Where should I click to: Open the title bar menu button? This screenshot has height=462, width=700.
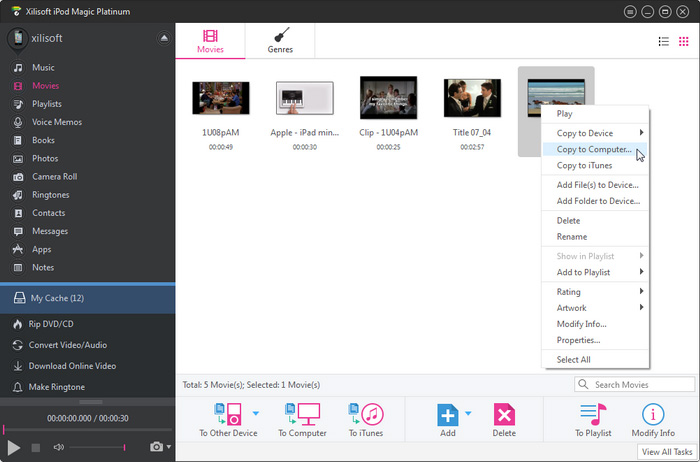tap(630, 12)
